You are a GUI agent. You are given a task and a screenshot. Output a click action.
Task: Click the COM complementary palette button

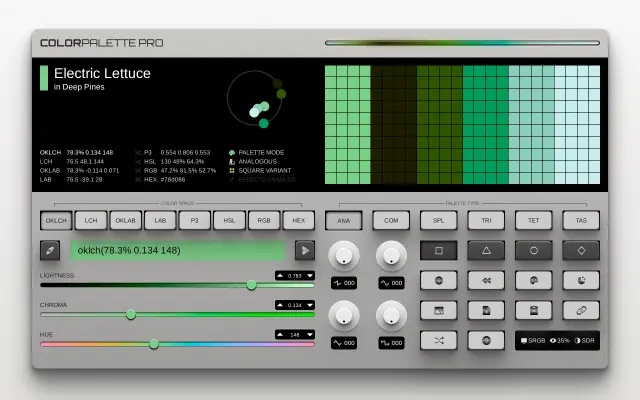pyautogui.click(x=391, y=220)
